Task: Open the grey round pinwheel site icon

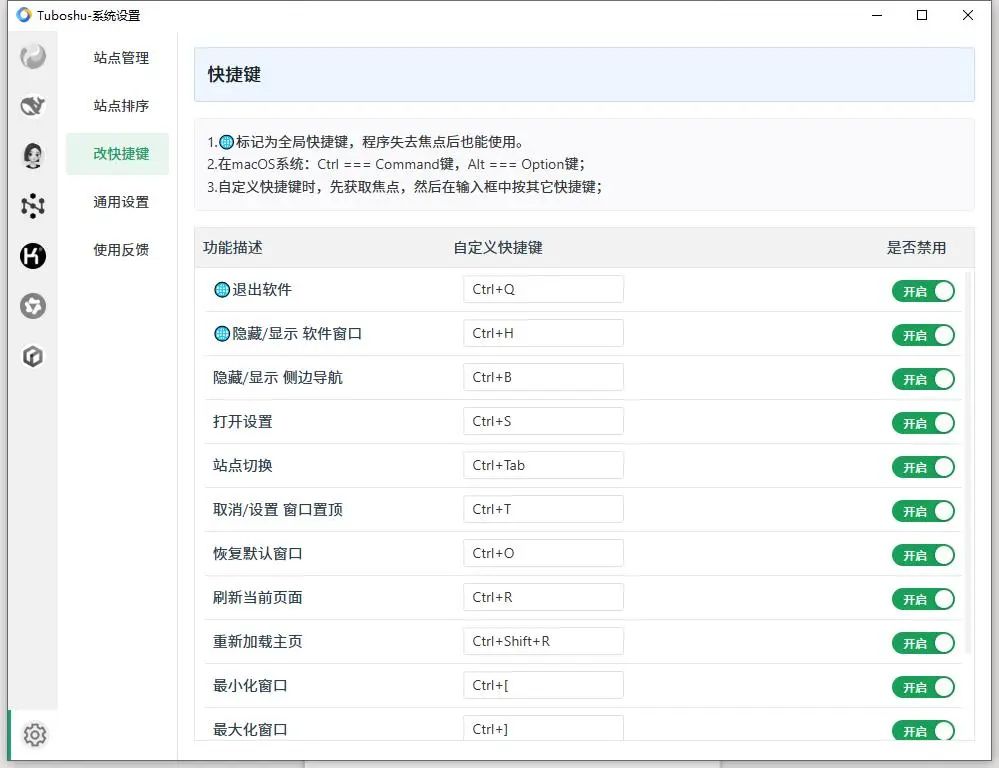Action: click(32, 306)
